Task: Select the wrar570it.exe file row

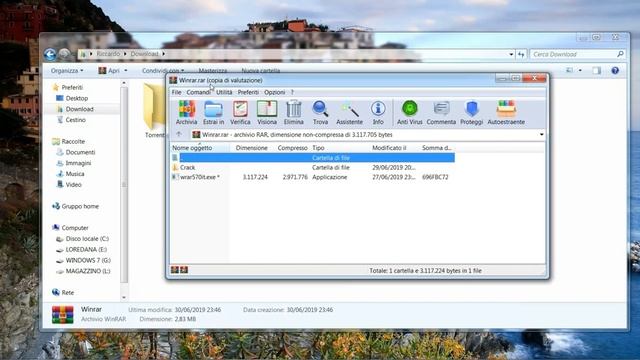Action: click(x=313, y=177)
